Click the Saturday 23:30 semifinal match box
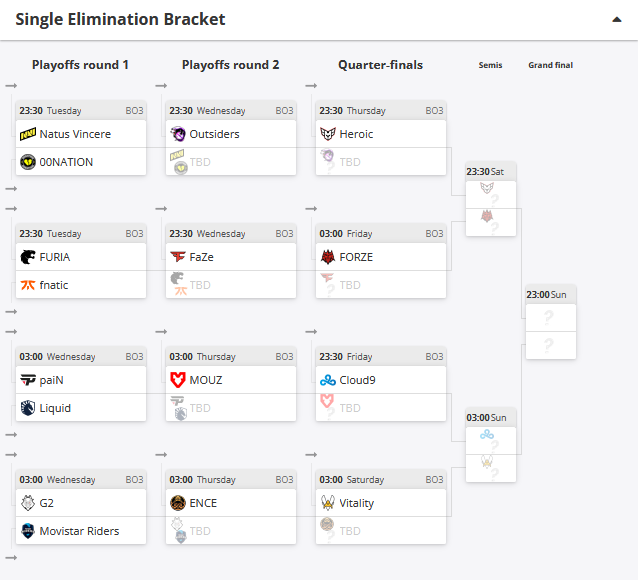Viewport: 638px width, 580px height. tap(490, 202)
